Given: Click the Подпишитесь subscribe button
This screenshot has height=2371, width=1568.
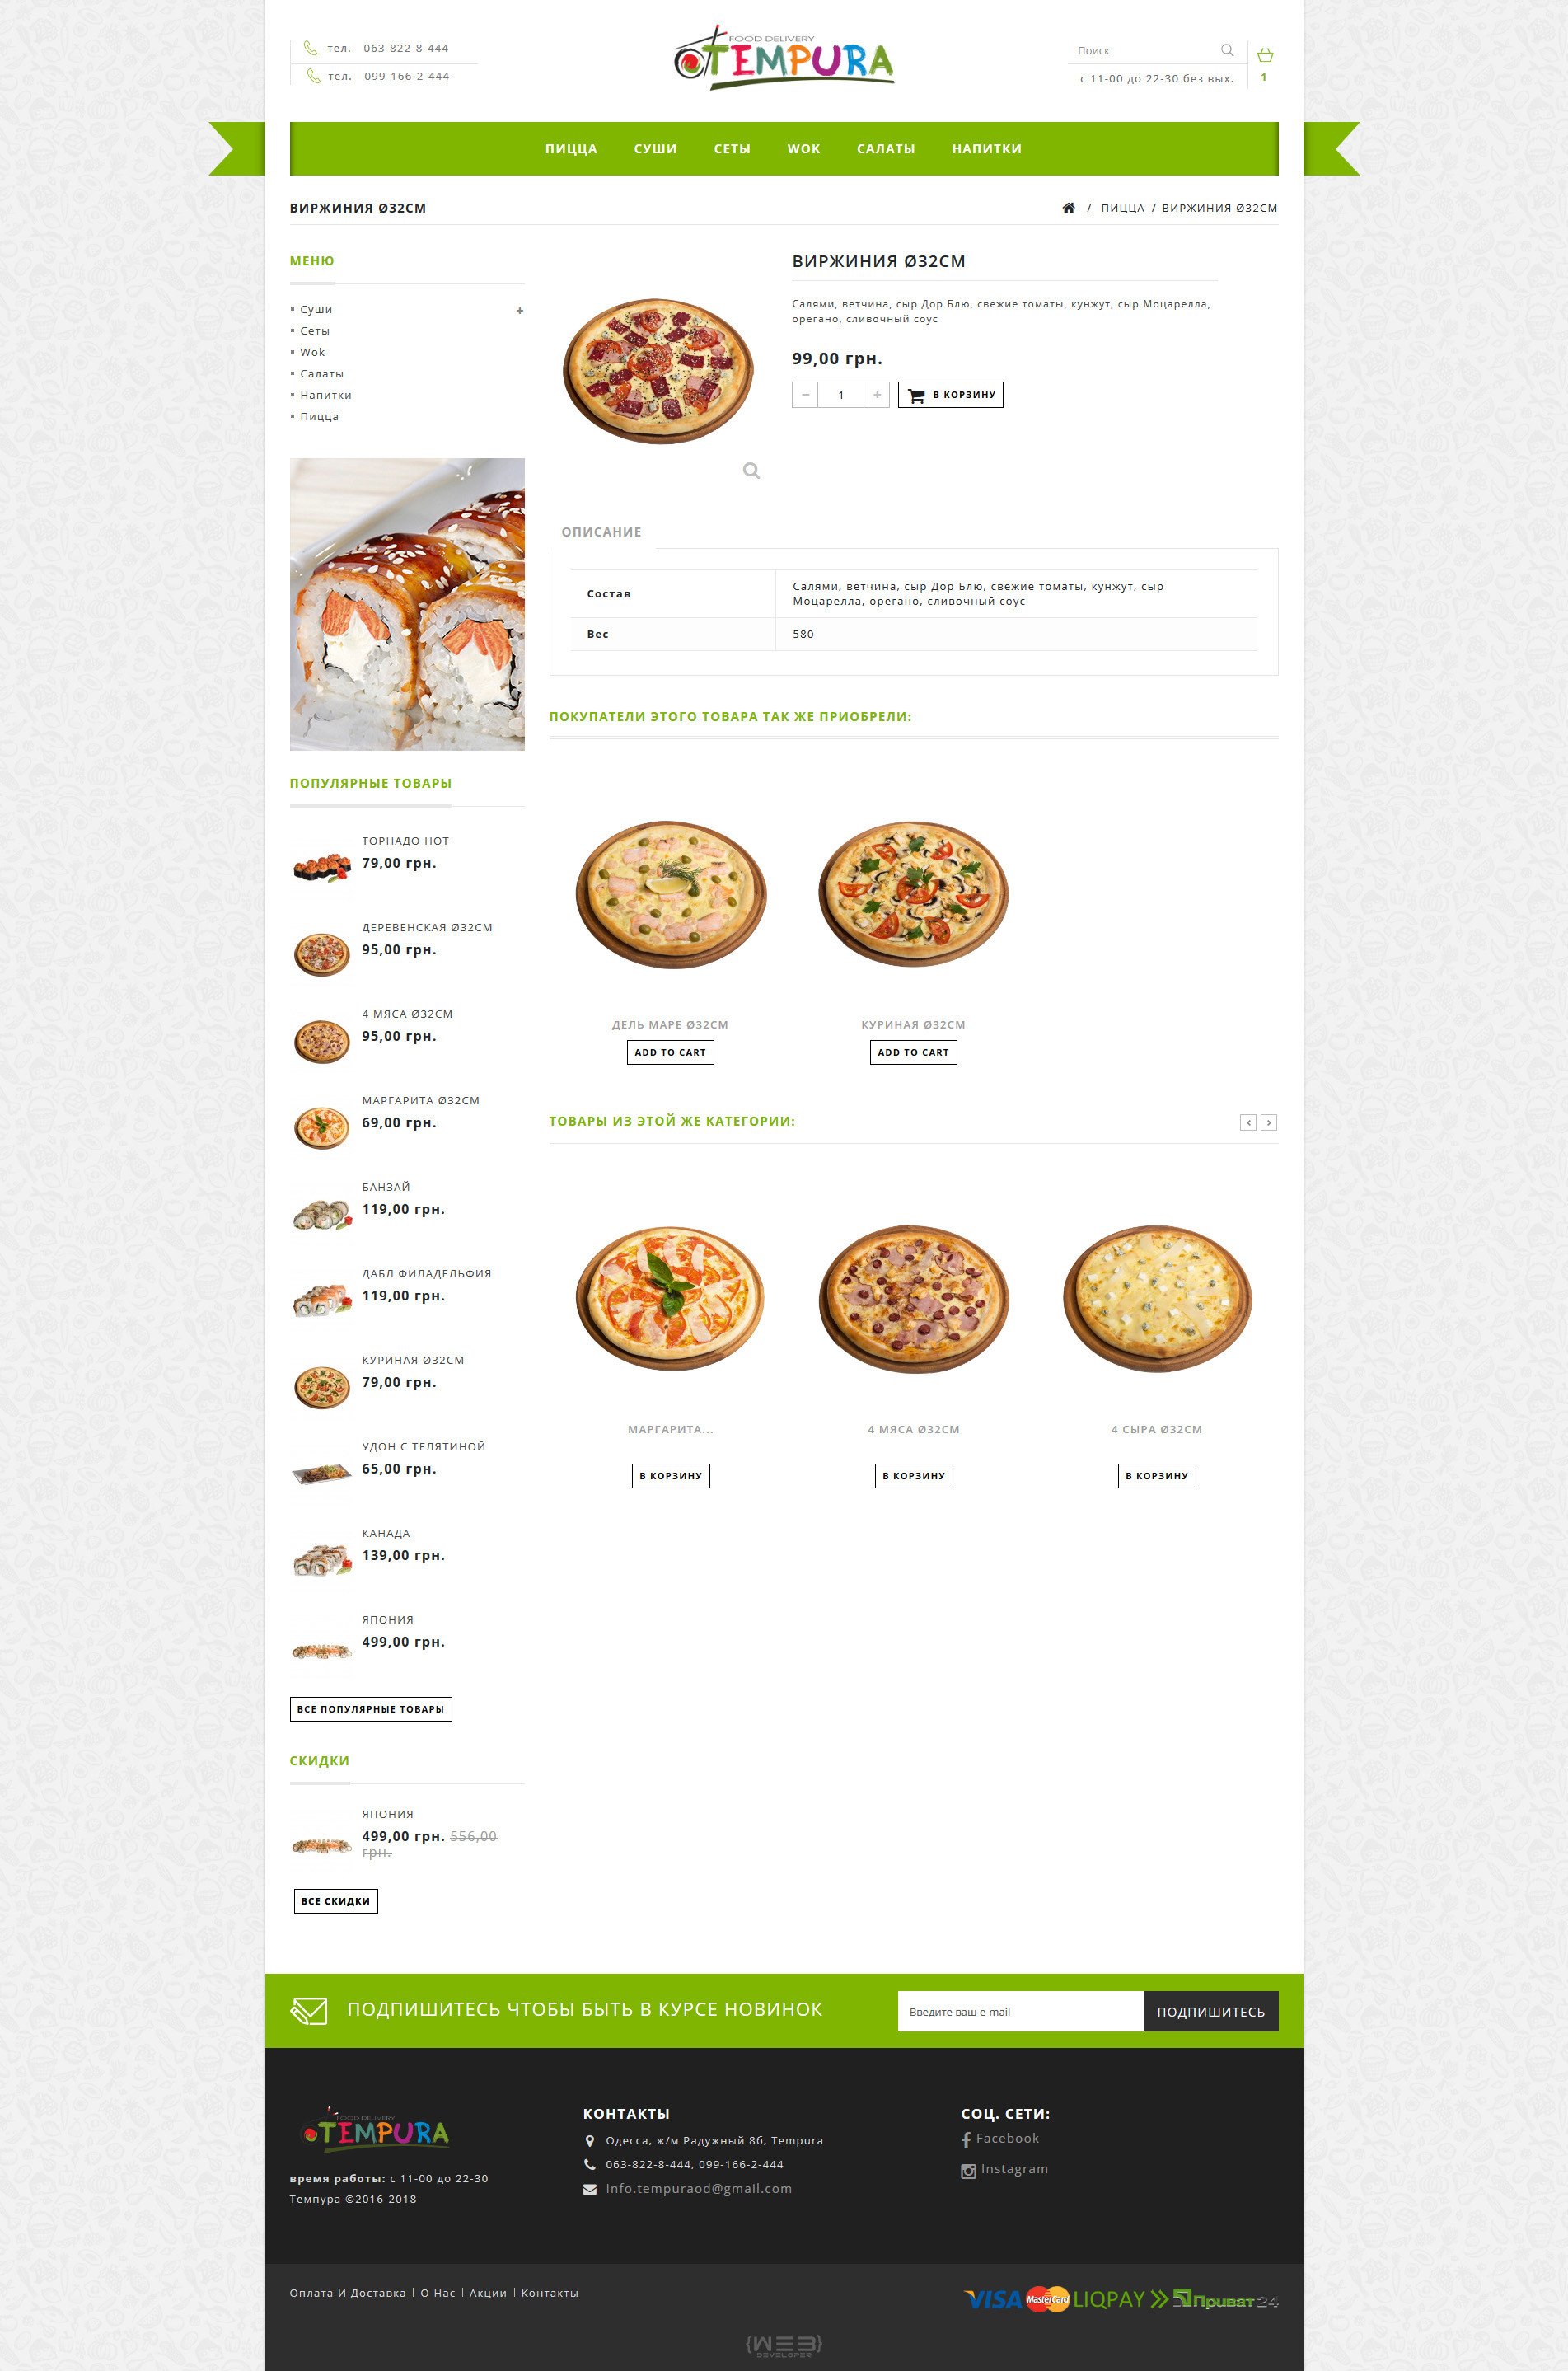Looking at the screenshot, I should [x=1211, y=2011].
